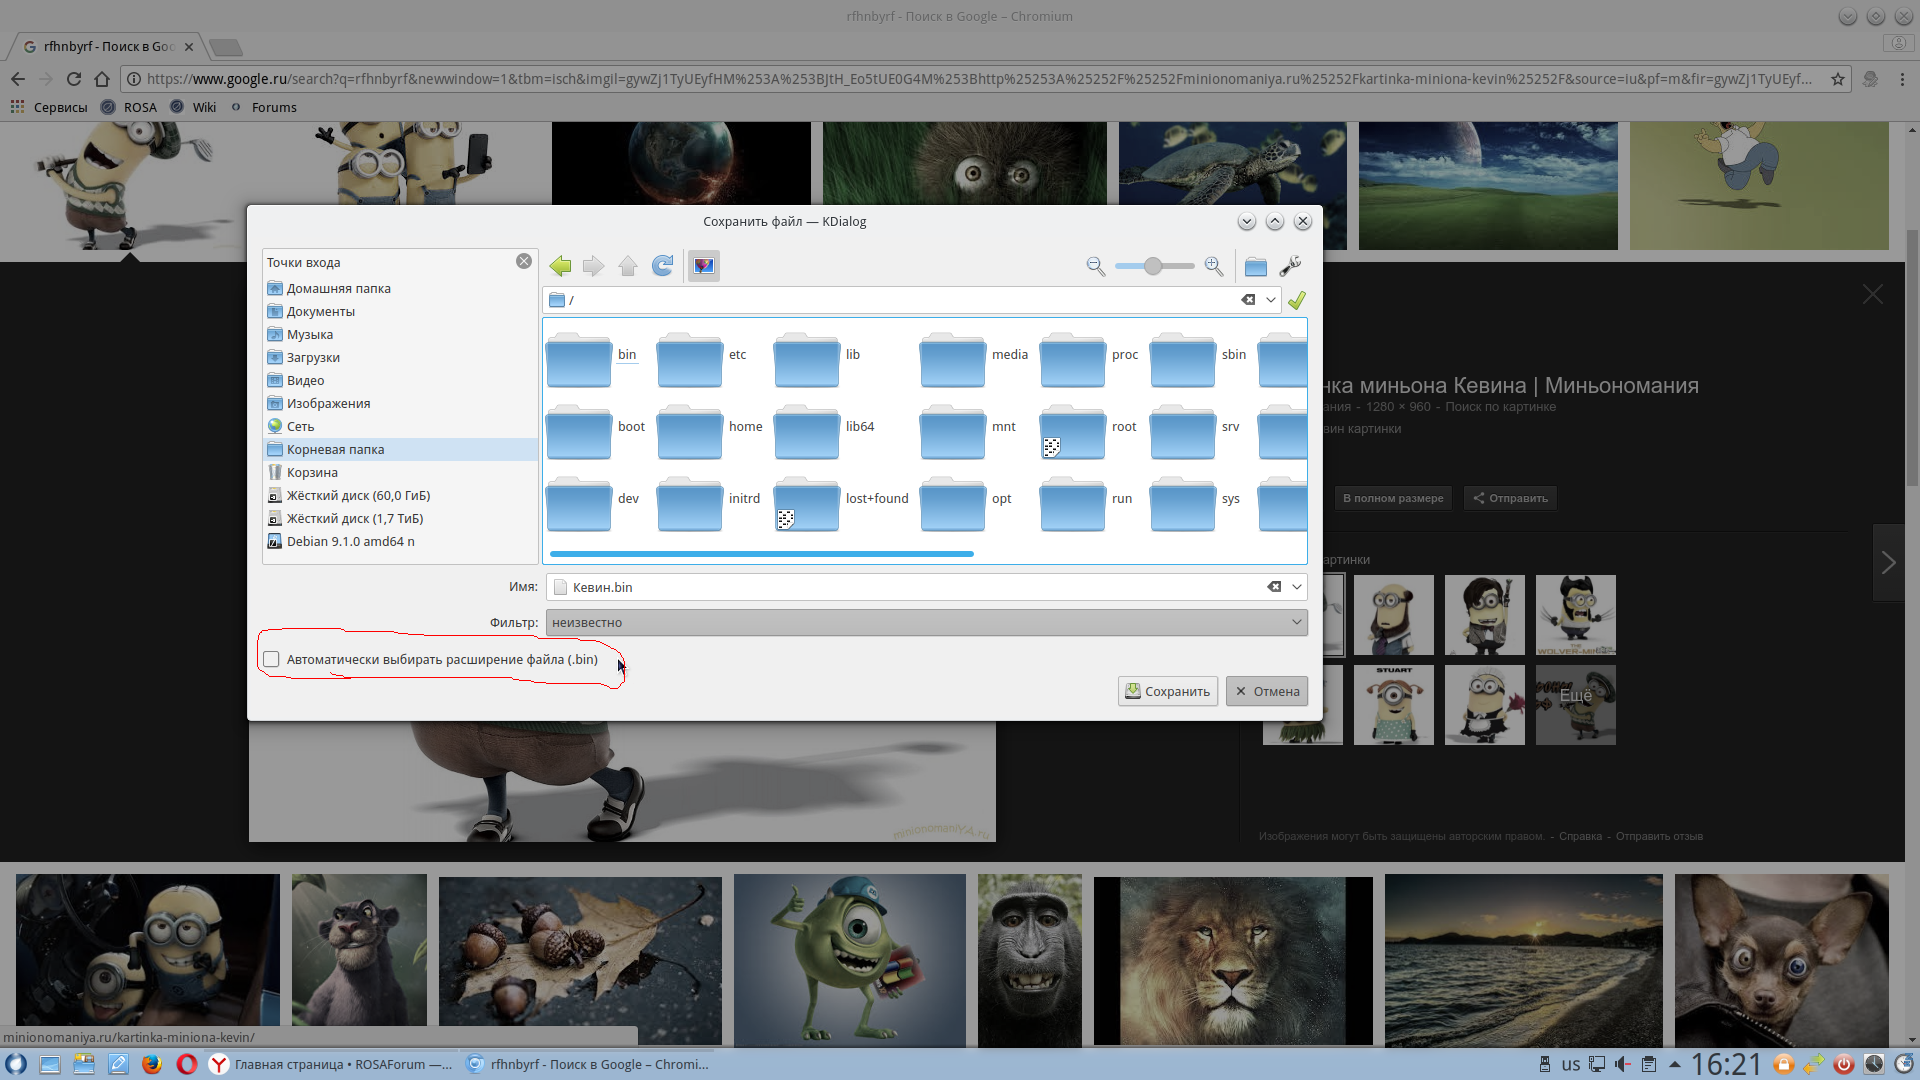Clear the file name field with its icon
1920x1080 pixels.
click(1274, 587)
